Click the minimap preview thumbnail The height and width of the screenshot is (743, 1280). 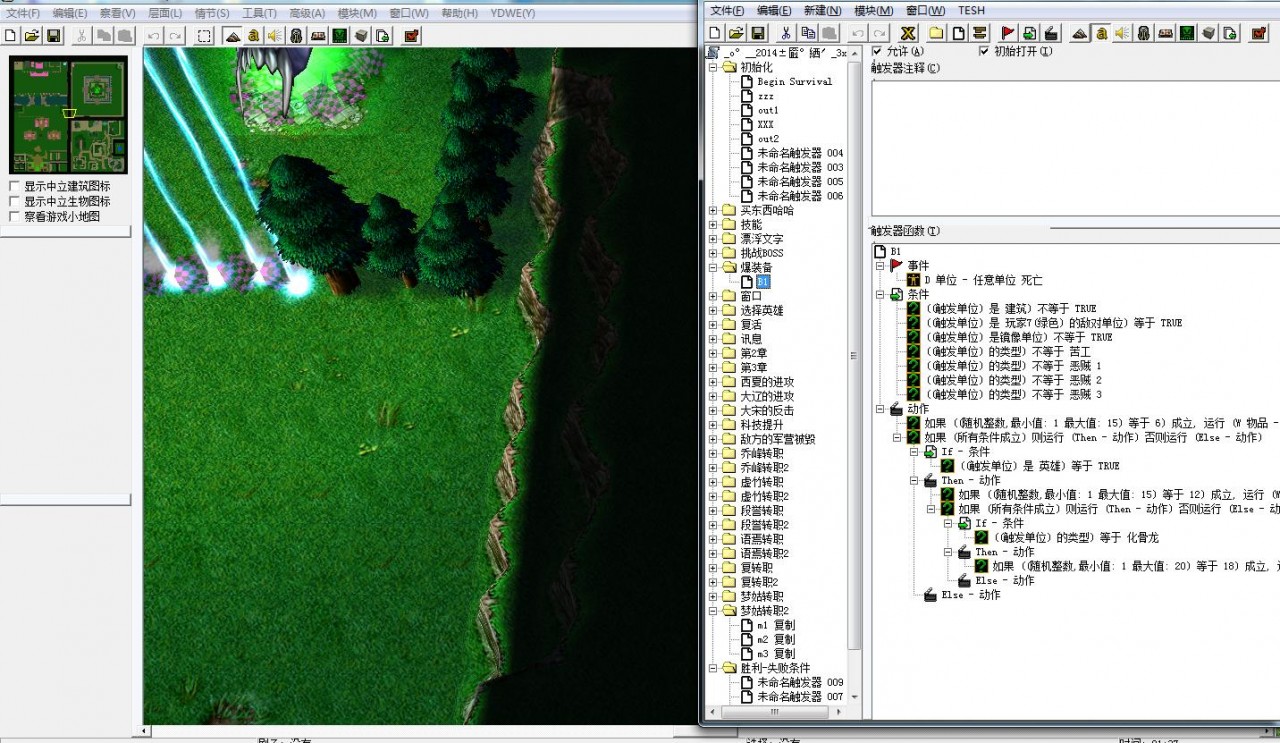click(69, 115)
